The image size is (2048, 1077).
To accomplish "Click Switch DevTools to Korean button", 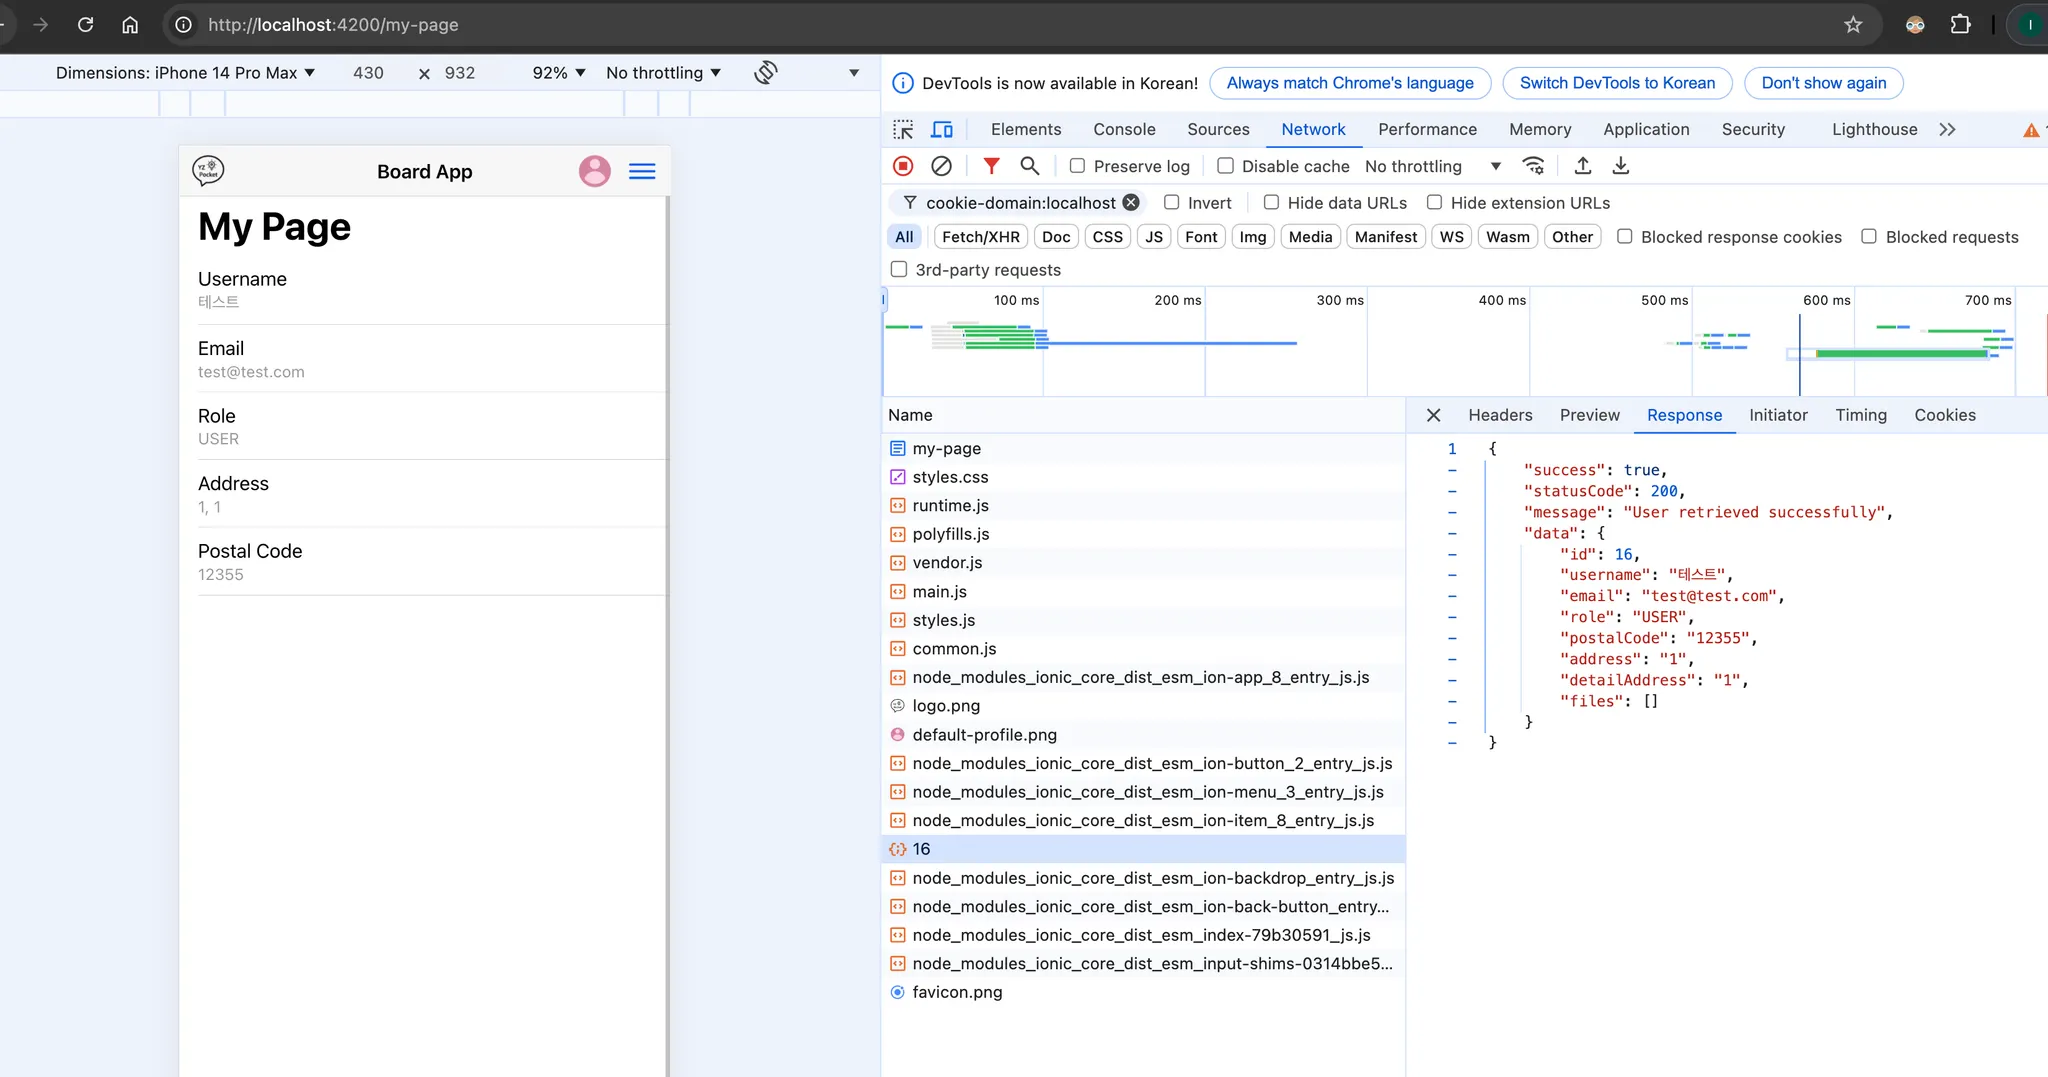I will point(1617,83).
